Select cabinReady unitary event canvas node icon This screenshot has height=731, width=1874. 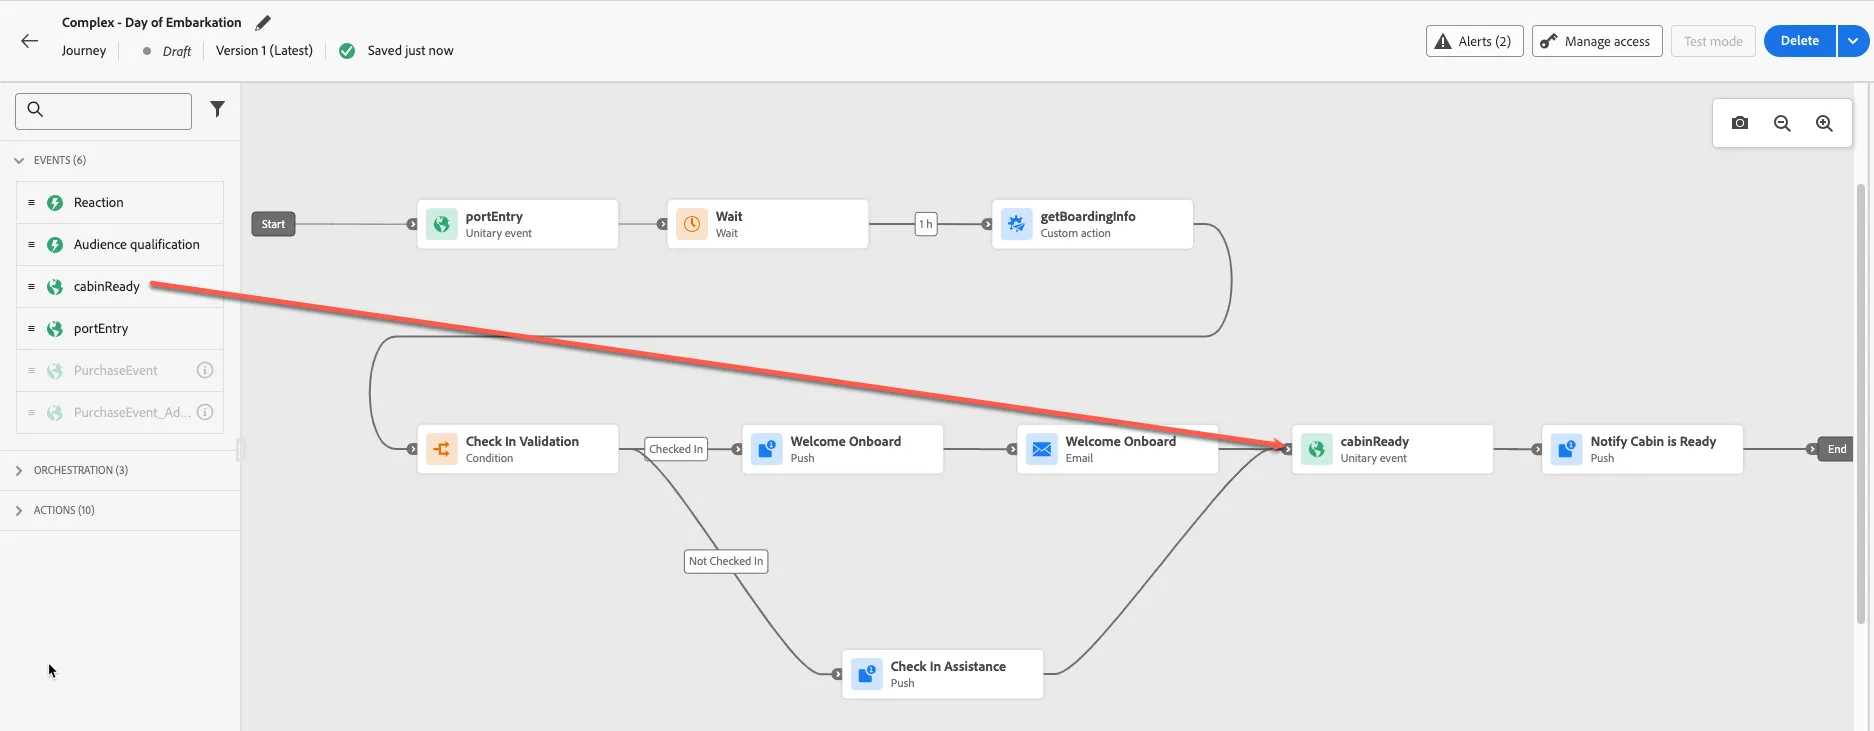click(1316, 449)
